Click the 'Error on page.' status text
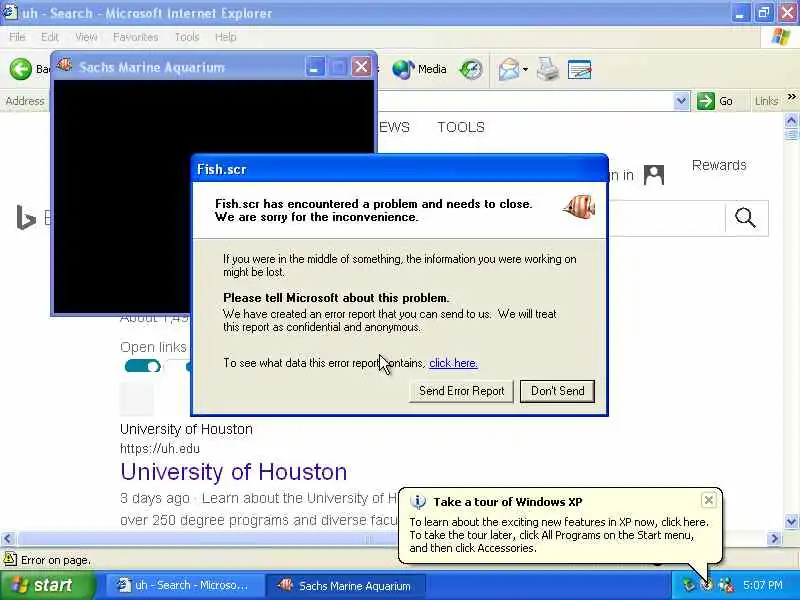800x600 pixels. click(56, 560)
